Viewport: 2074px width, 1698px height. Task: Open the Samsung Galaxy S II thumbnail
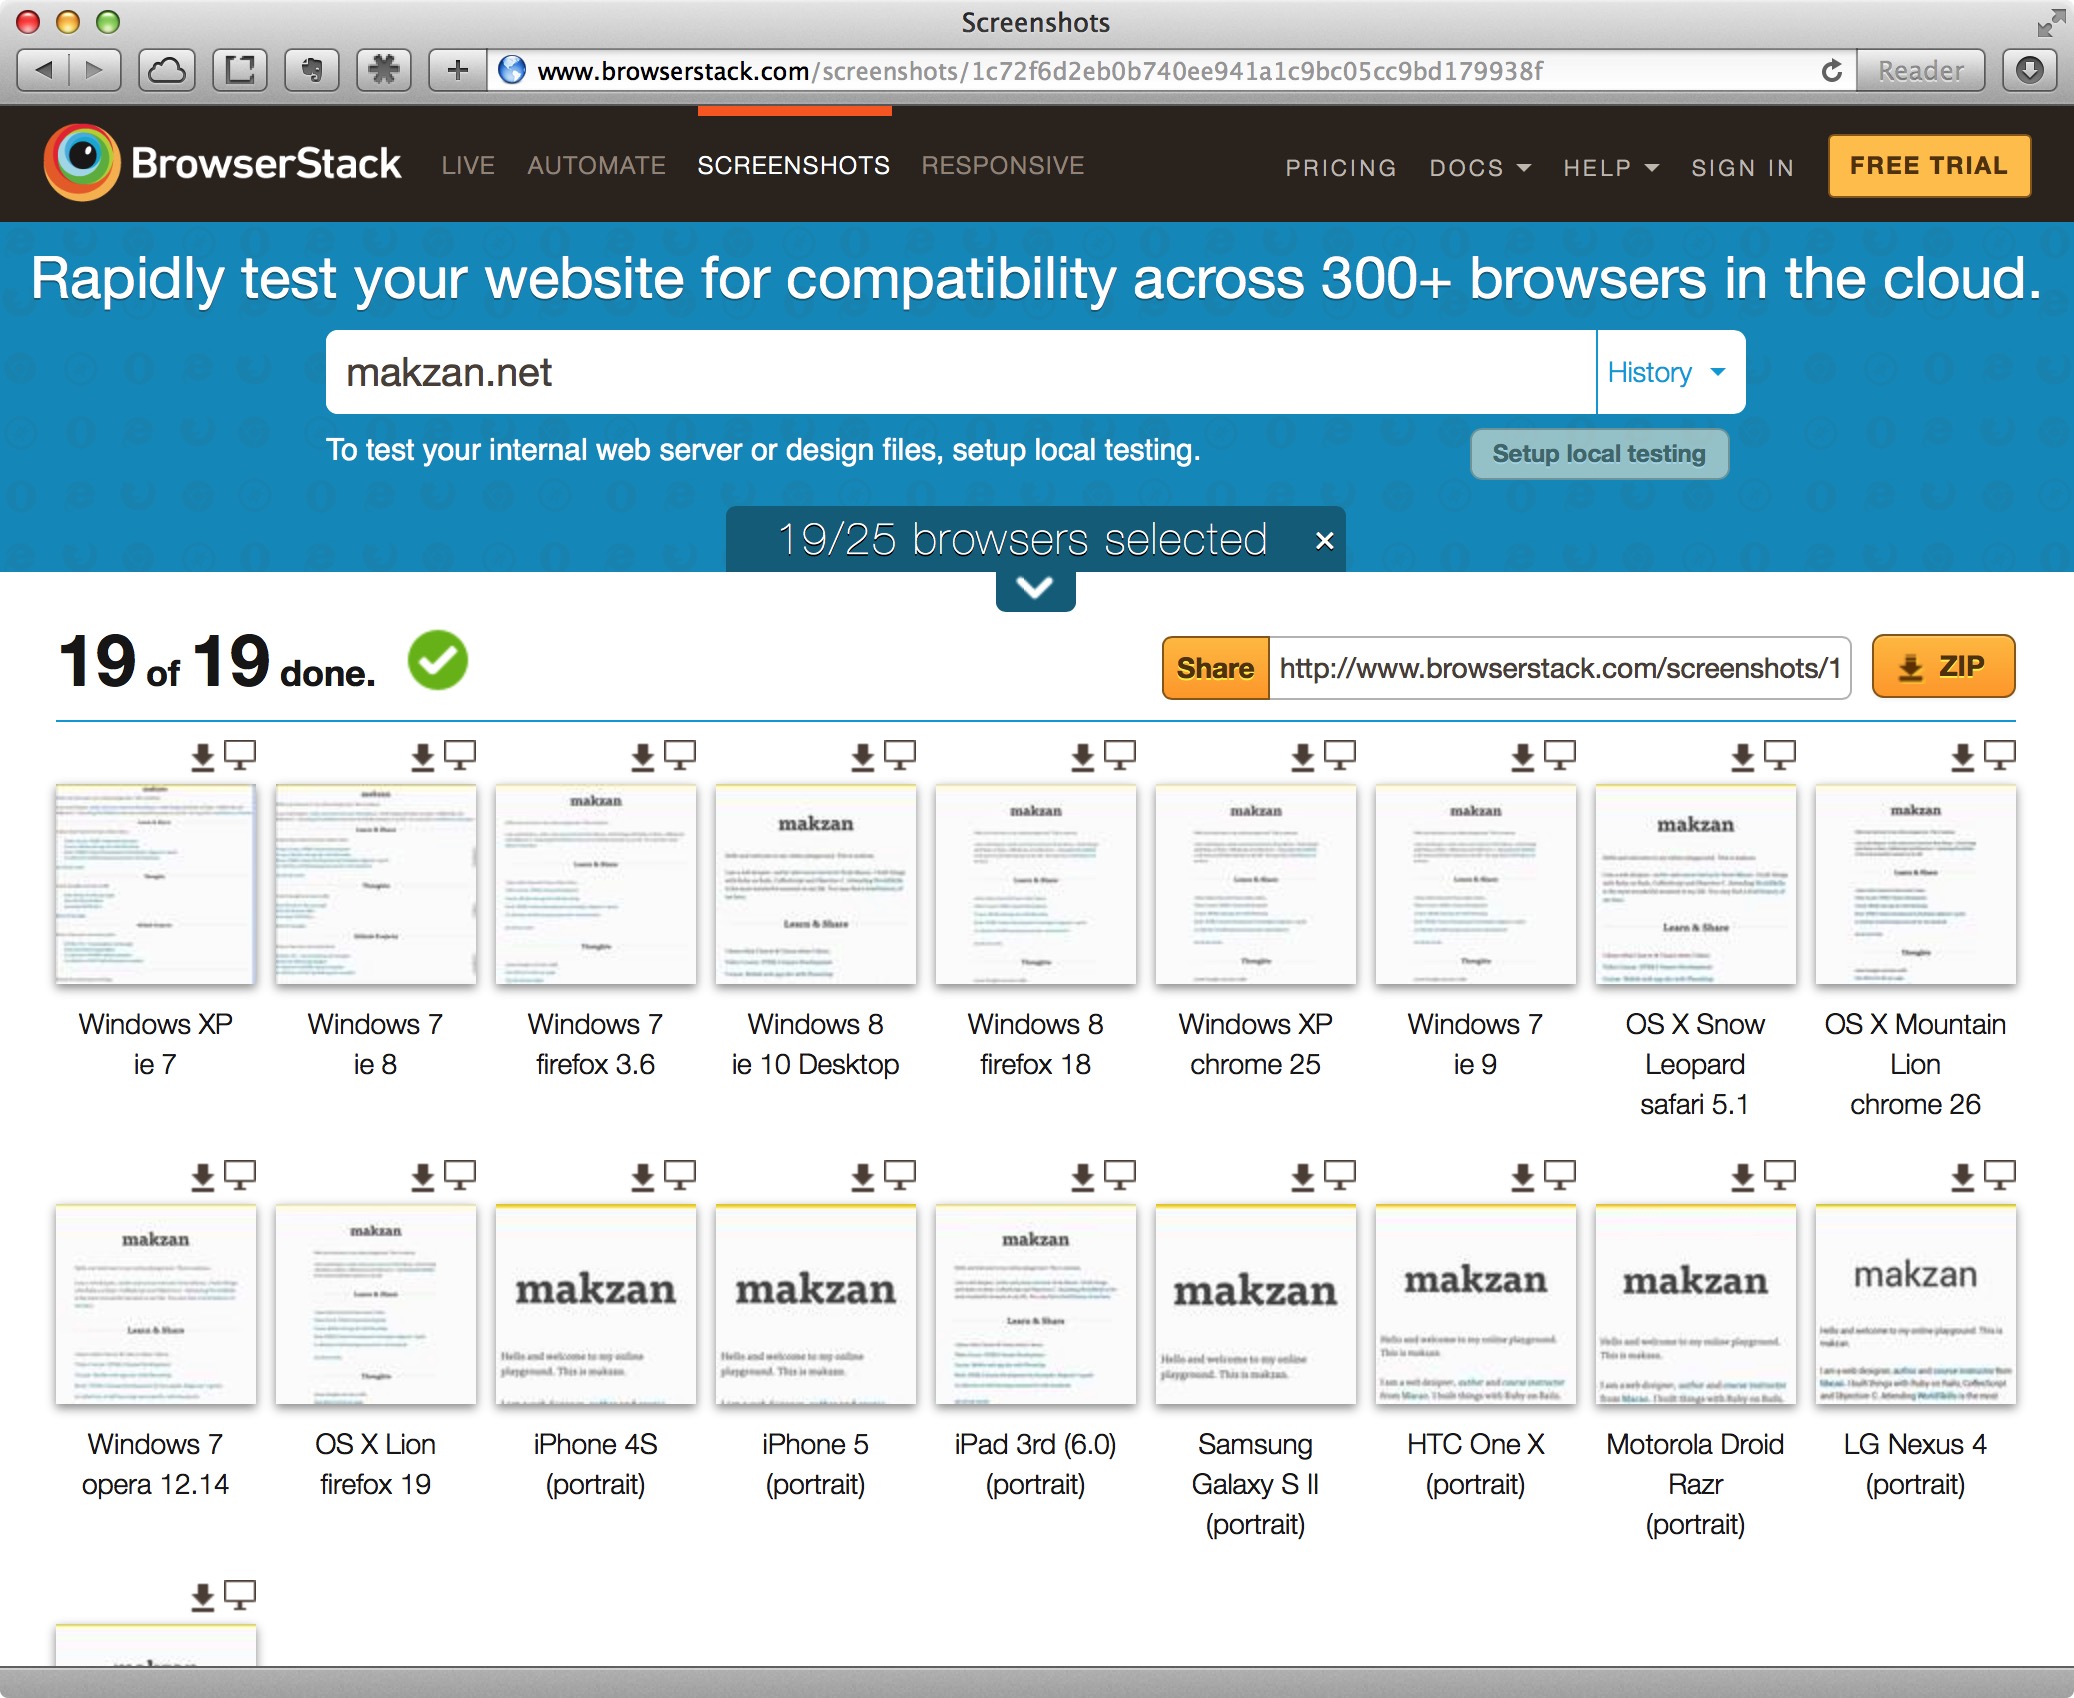coord(1255,1305)
